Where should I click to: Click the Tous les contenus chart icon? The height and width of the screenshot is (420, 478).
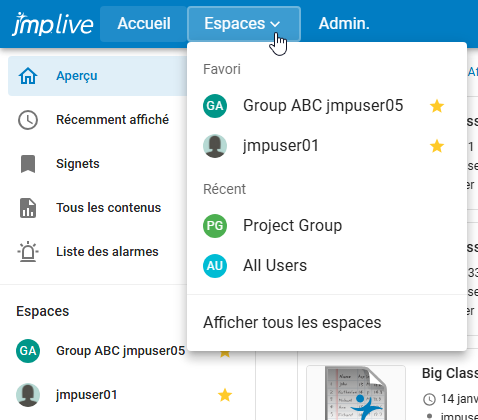pos(28,208)
